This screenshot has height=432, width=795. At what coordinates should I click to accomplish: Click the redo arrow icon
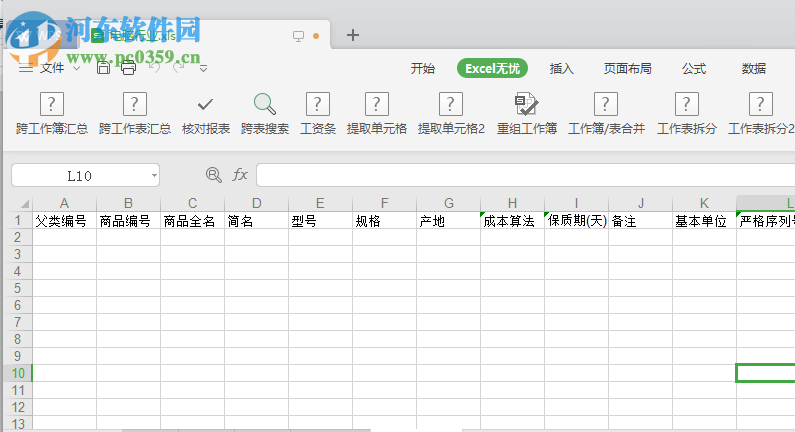click(x=178, y=67)
